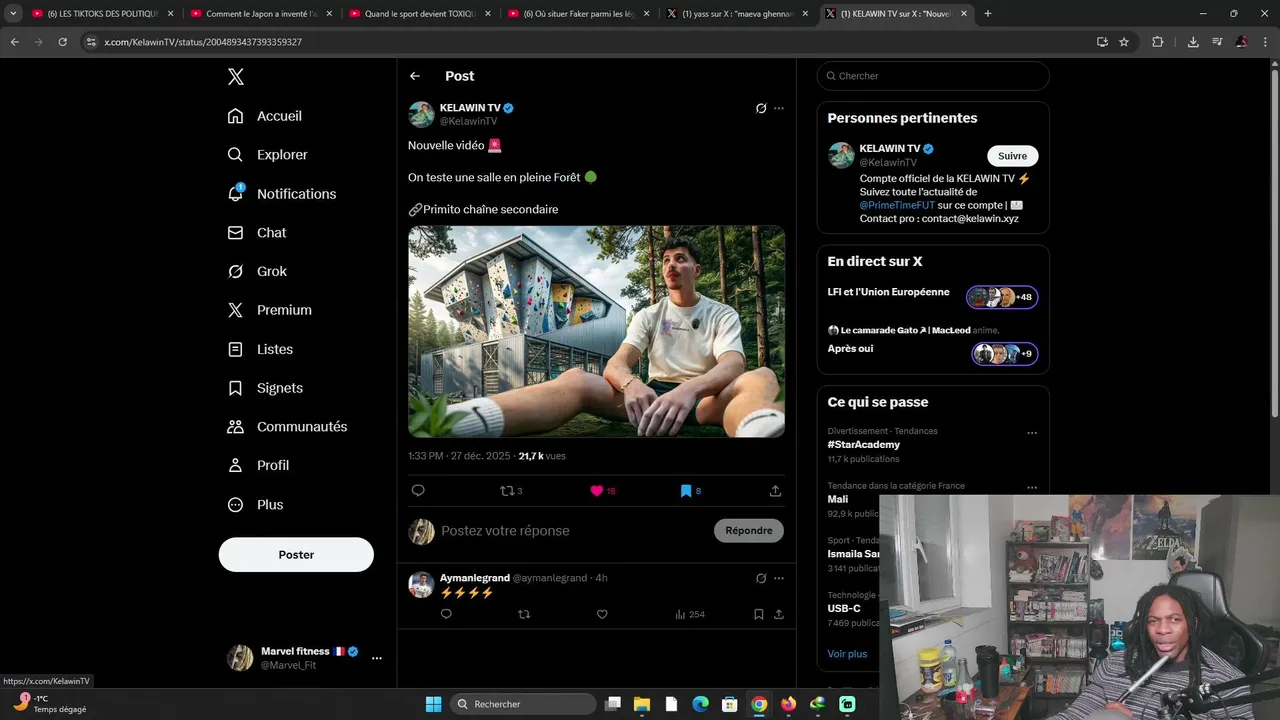Open Notifications in the sidebar
This screenshot has width=1280, height=720.
281,194
